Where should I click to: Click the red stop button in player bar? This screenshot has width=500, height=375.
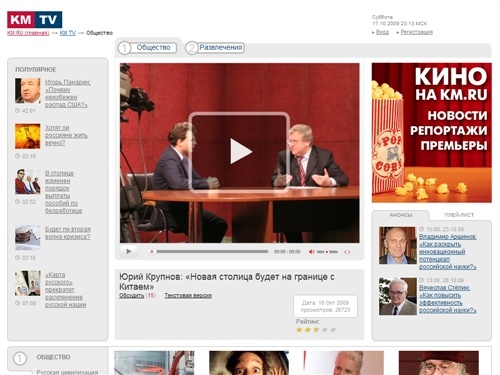[x=152, y=252]
